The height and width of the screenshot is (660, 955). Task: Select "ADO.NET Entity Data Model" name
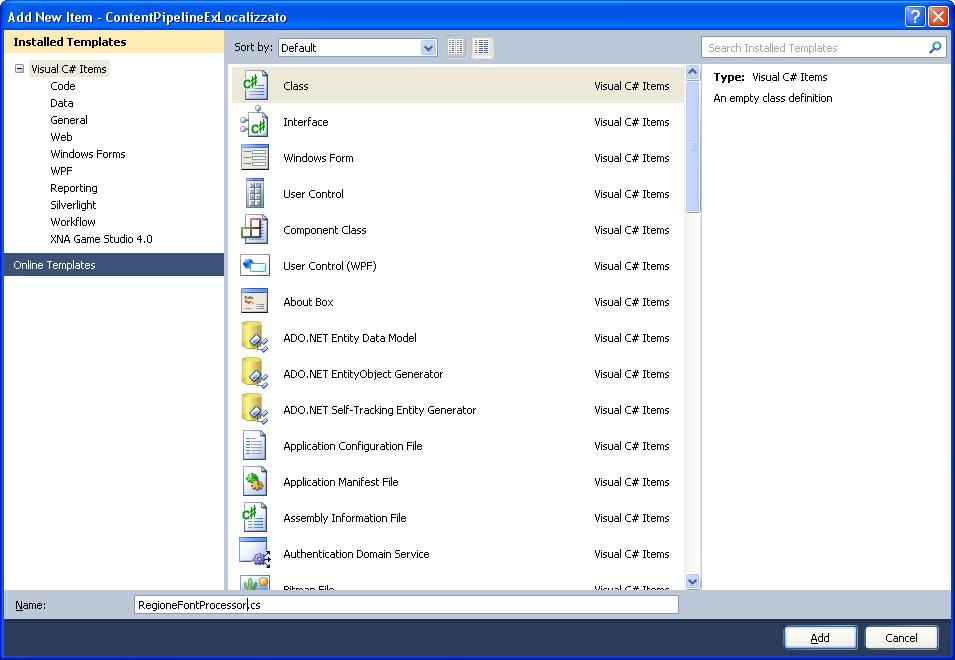click(350, 337)
